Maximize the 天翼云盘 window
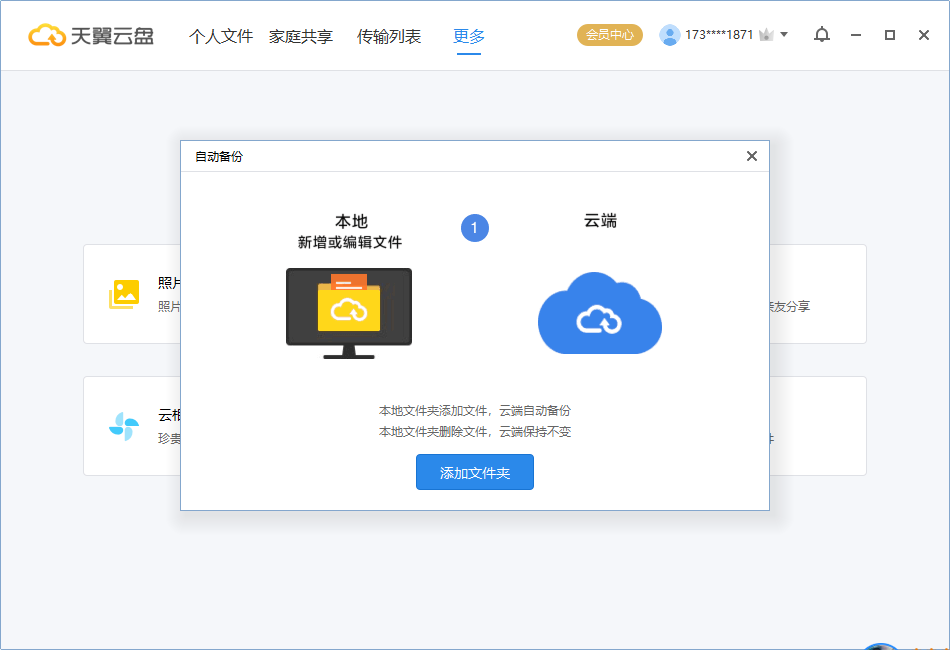 tap(889, 35)
